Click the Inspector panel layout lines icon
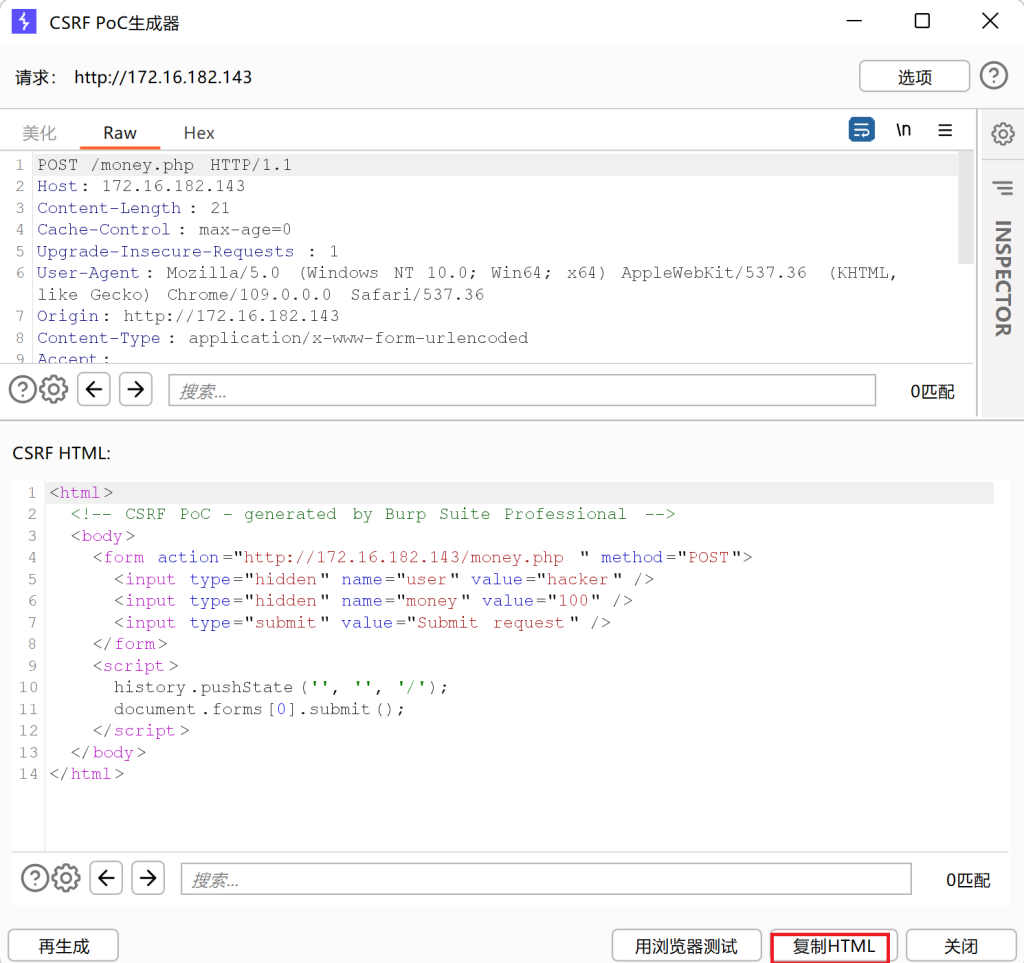 [1002, 188]
